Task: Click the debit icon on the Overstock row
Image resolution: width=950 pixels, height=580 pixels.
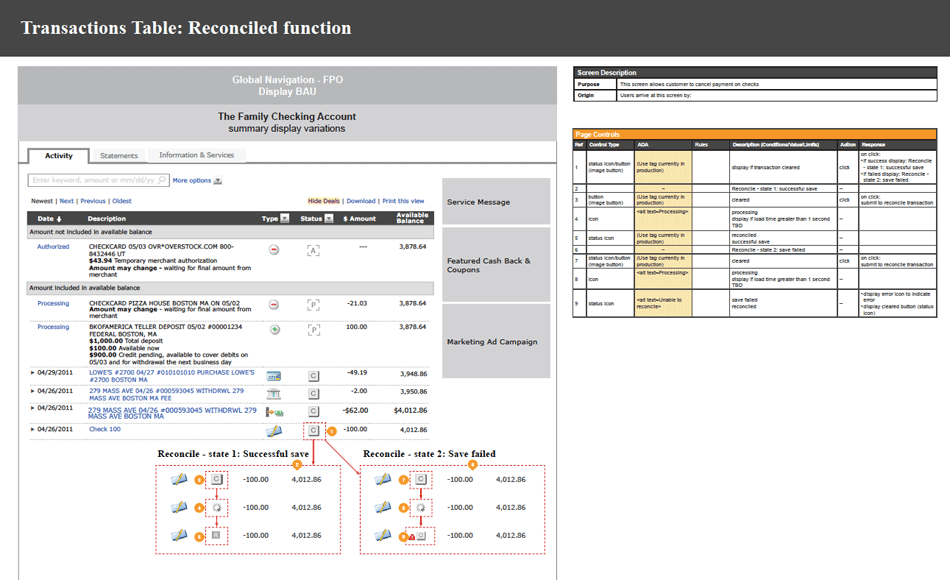Action: tap(274, 250)
